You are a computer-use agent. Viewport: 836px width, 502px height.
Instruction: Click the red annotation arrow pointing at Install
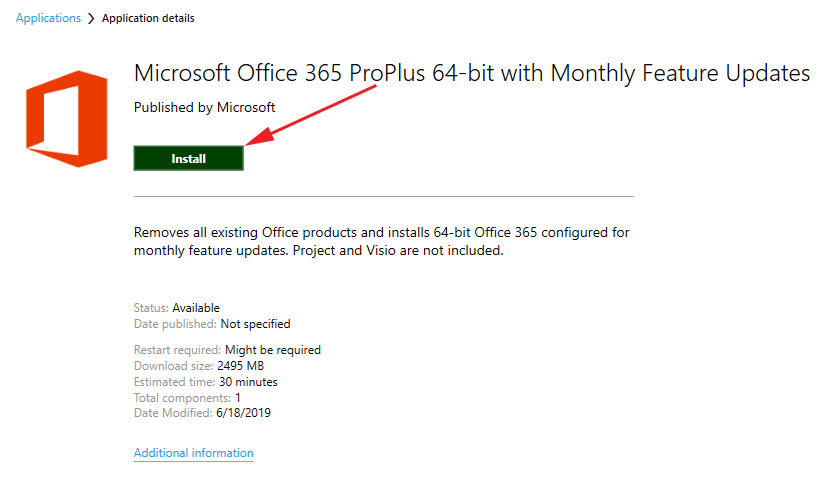click(311, 115)
